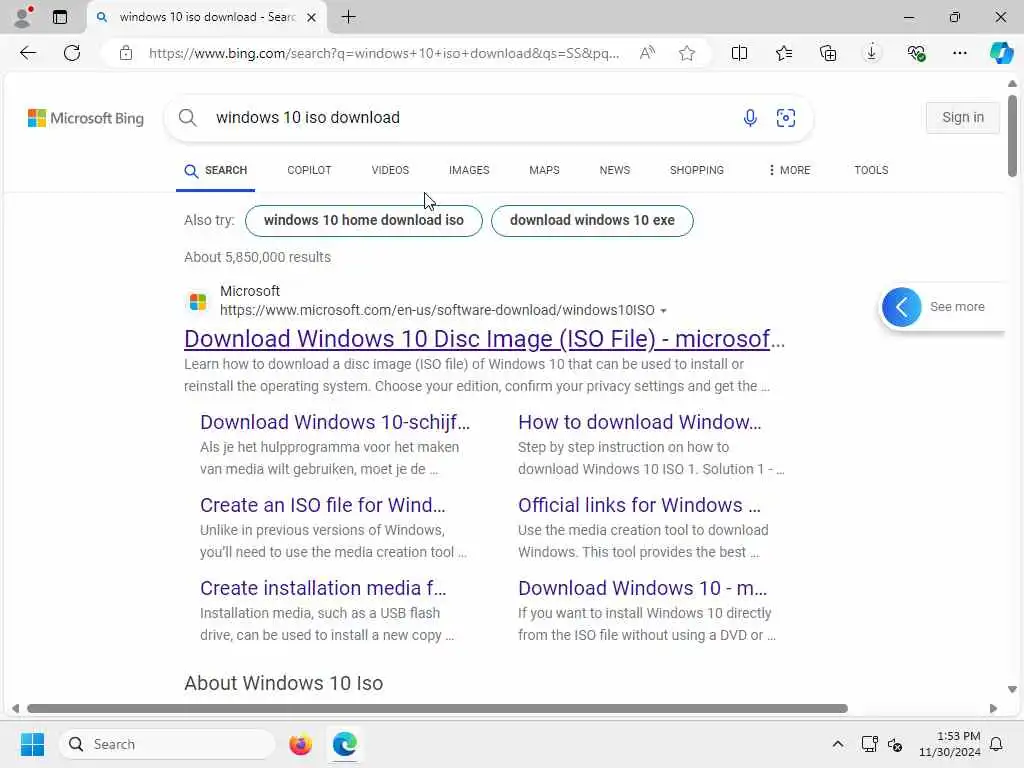Open the notifications bell icon
The width and height of the screenshot is (1024, 768).
(996, 744)
